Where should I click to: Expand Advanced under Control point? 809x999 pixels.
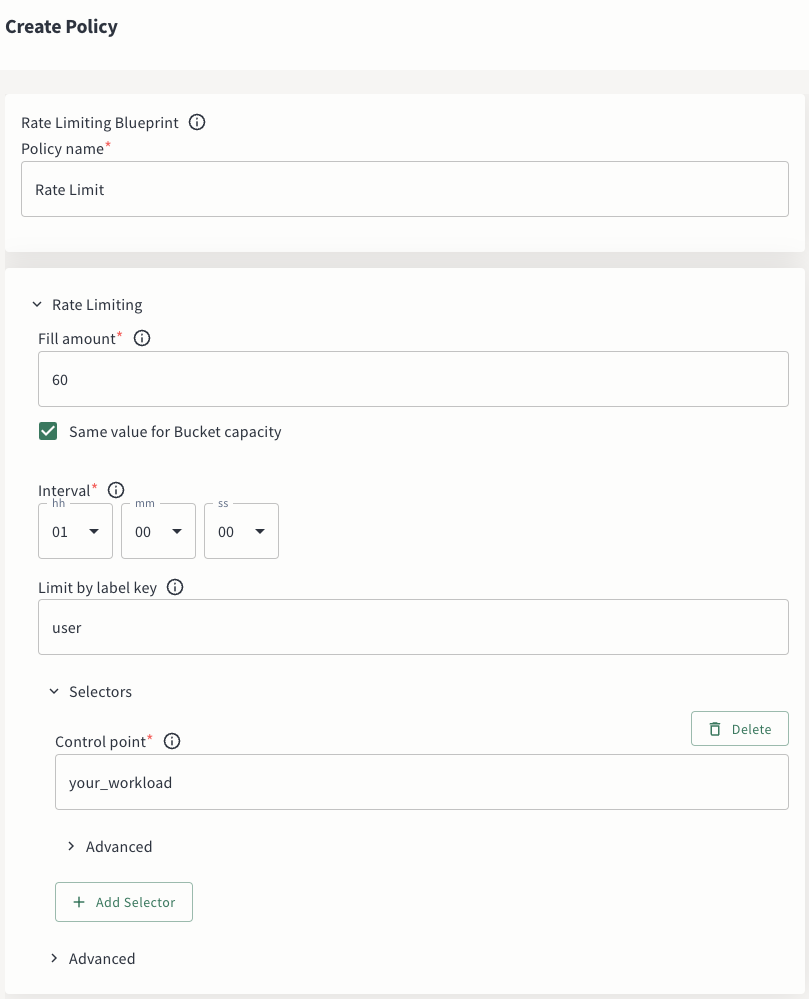pos(71,847)
